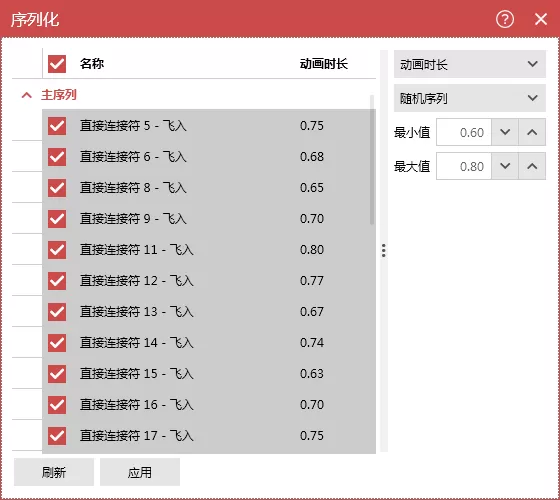Uncheck 直接连接符 5 - 飞入
This screenshot has width=560, height=500.
[57, 126]
